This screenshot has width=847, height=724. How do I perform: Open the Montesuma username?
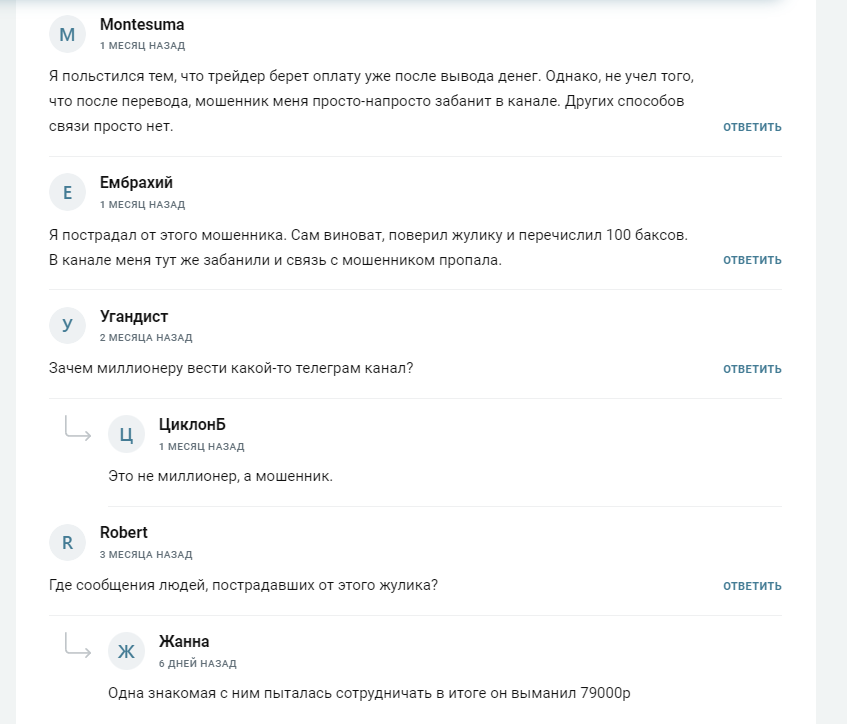point(142,25)
